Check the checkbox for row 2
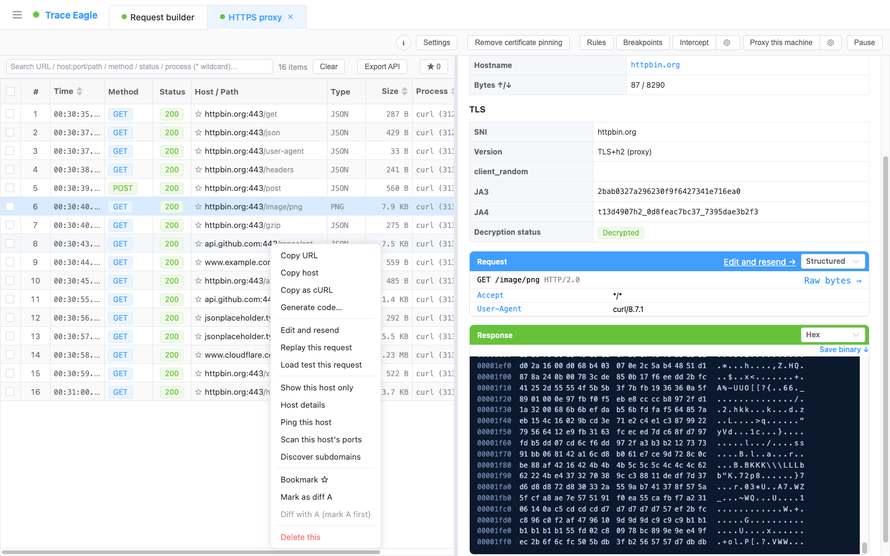 tap(10, 133)
